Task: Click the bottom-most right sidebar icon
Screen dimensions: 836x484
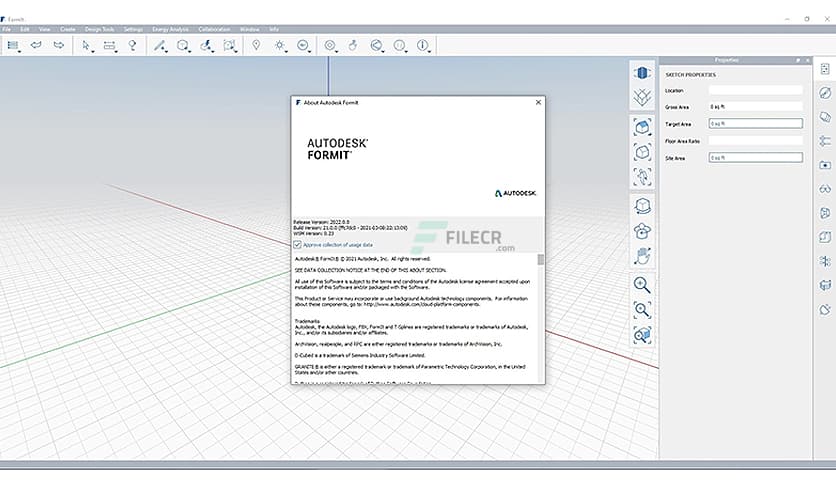Action: click(825, 309)
